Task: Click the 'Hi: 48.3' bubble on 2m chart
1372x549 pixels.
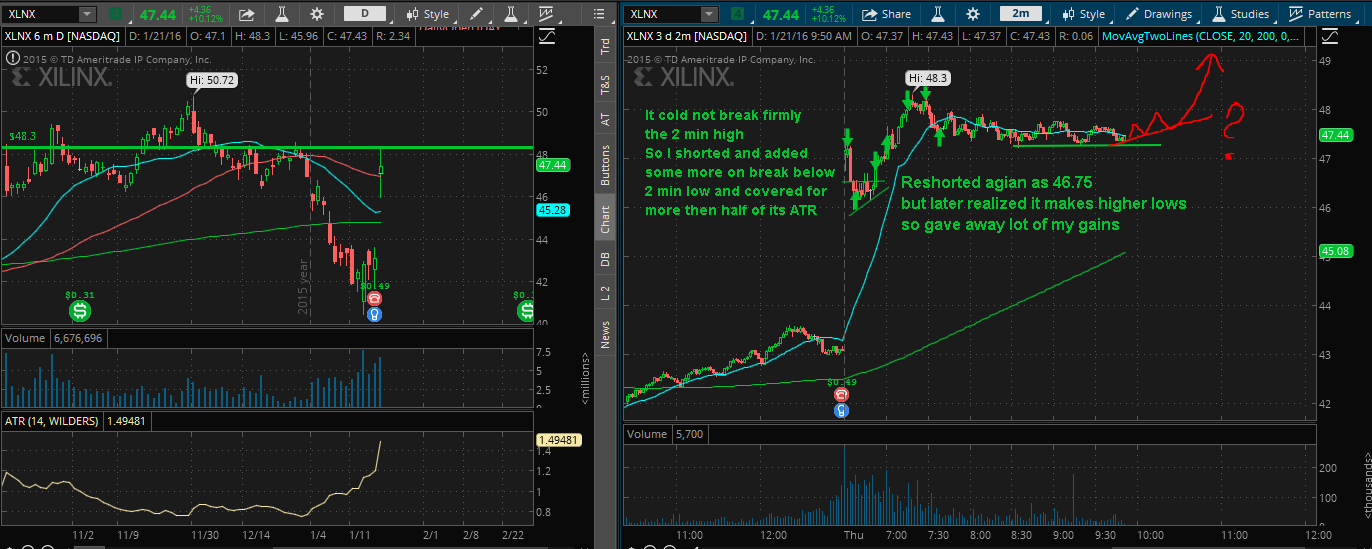Action: click(927, 78)
